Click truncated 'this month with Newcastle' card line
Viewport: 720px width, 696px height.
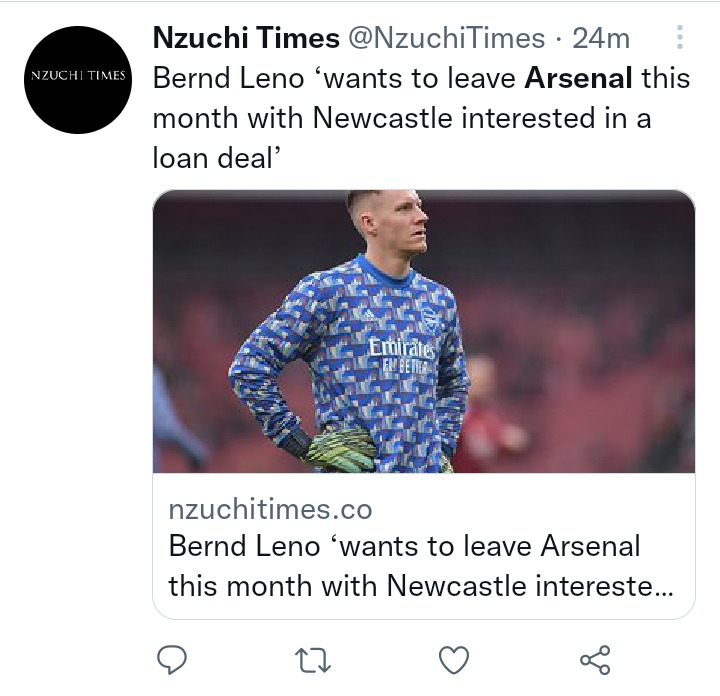(x=420, y=586)
